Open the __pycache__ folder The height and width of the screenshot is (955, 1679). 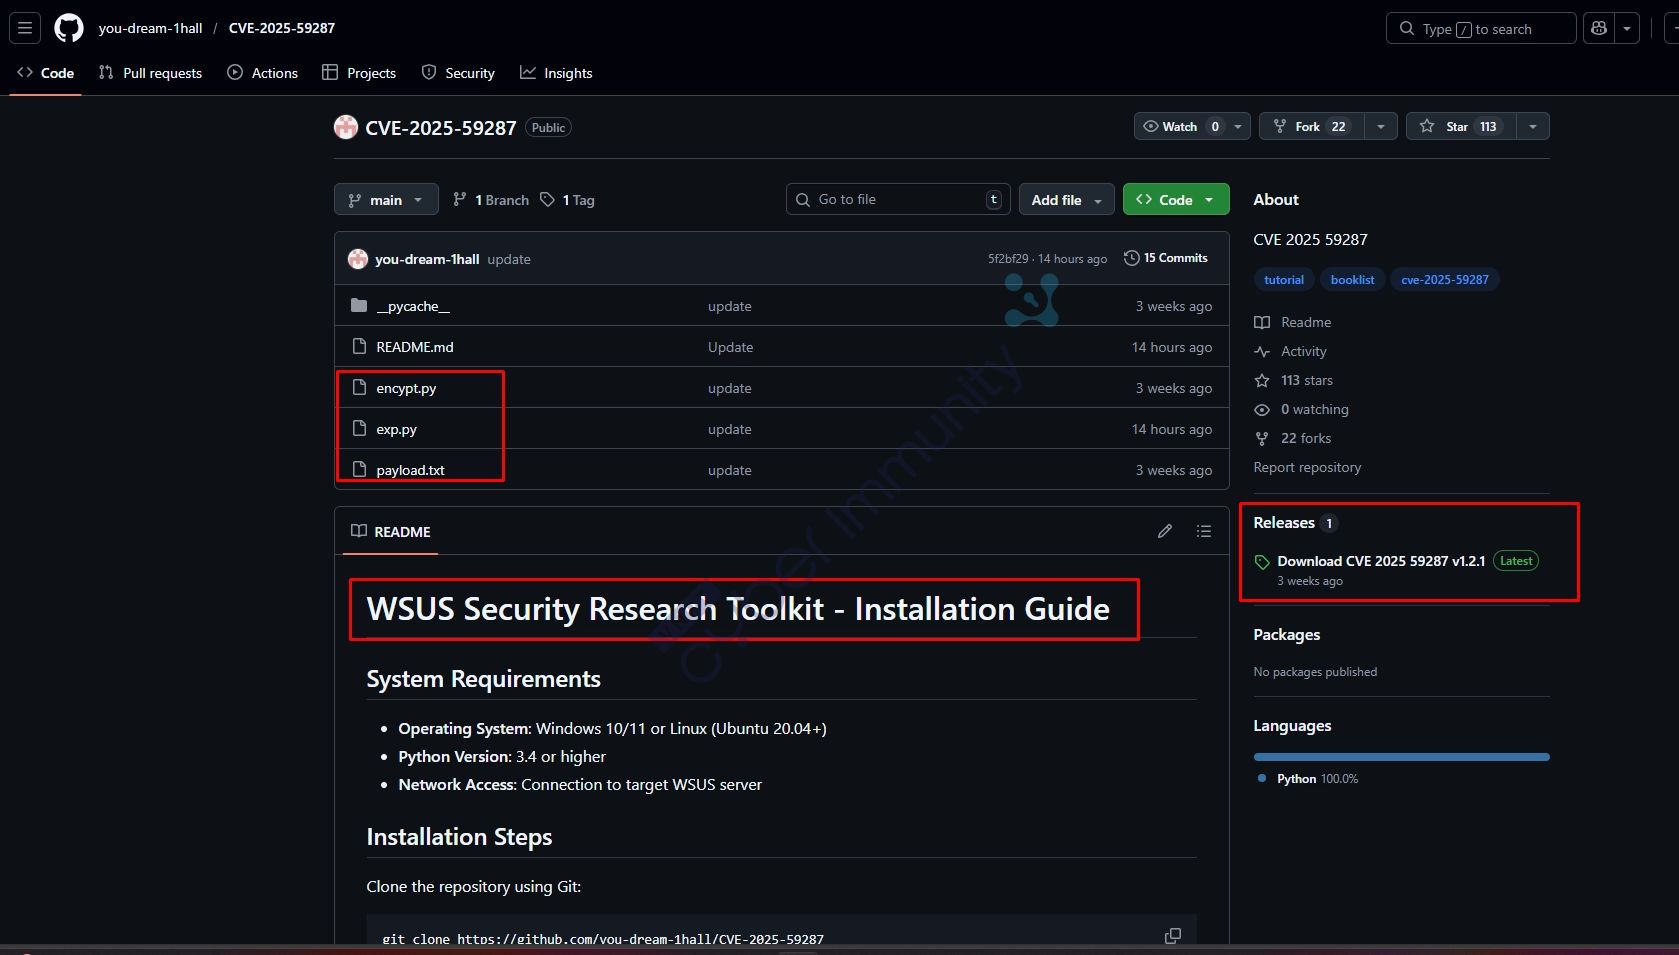tap(412, 306)
